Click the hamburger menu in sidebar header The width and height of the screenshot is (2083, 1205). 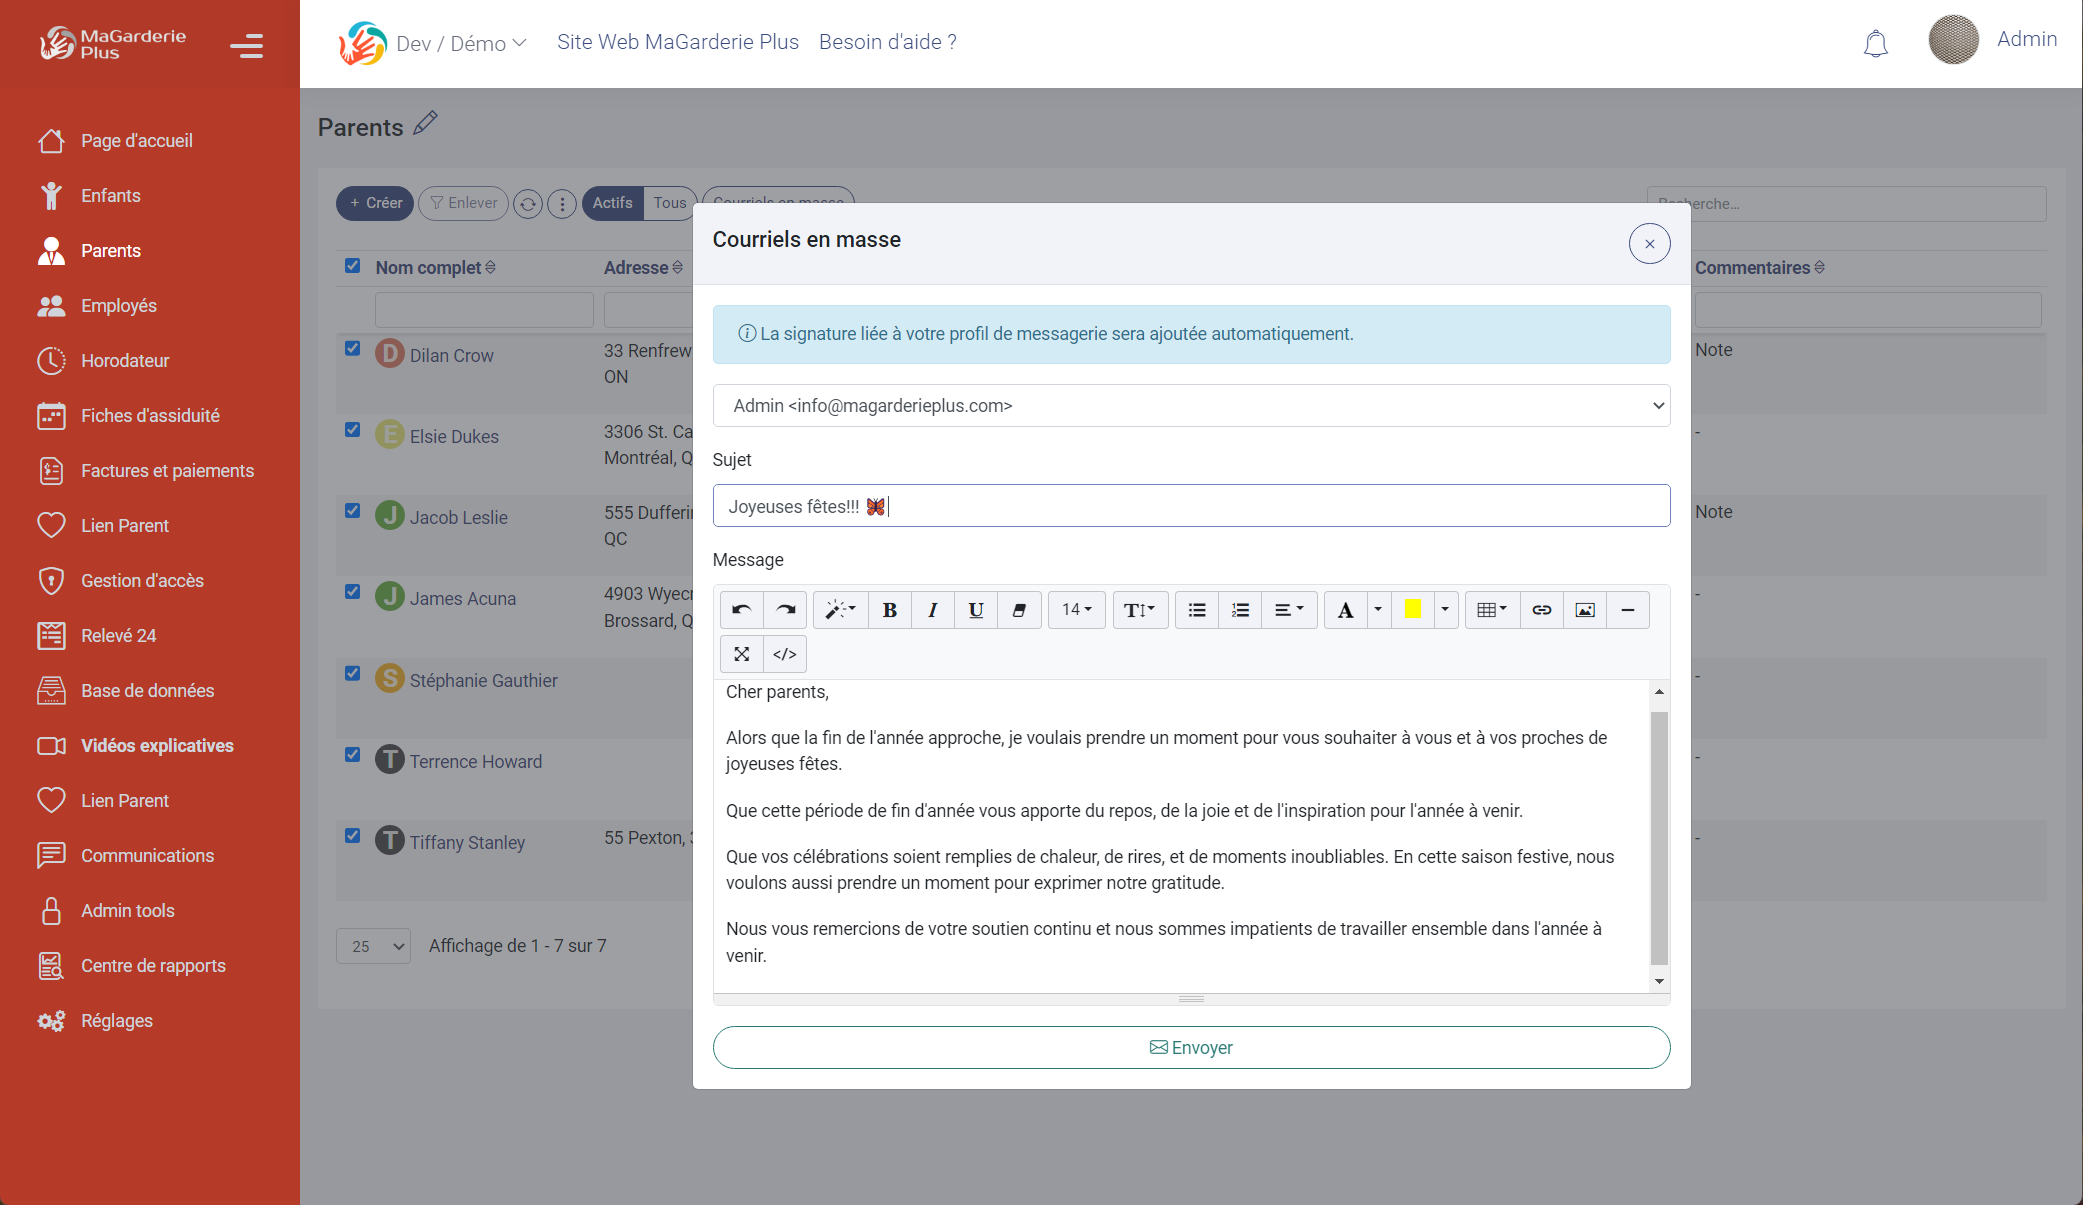246,45
